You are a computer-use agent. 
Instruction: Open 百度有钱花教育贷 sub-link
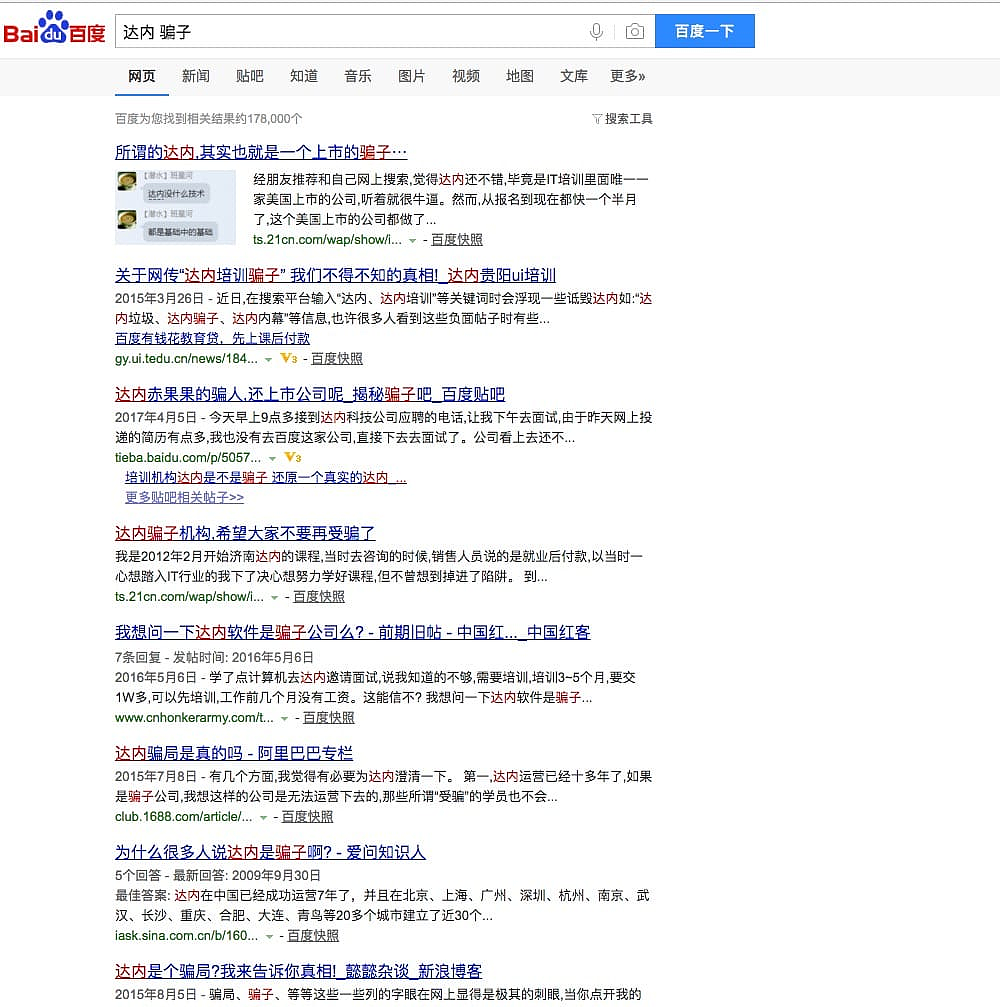coord(212,338)
